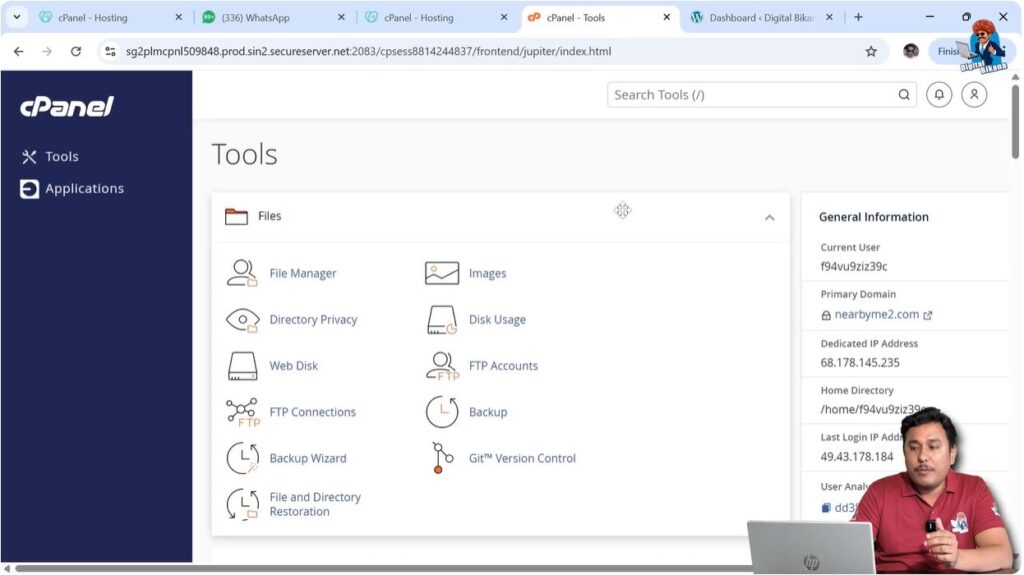The image size is (1024, 575).
Task: Click the Files section folder icon
Action: tap(236, 216)
